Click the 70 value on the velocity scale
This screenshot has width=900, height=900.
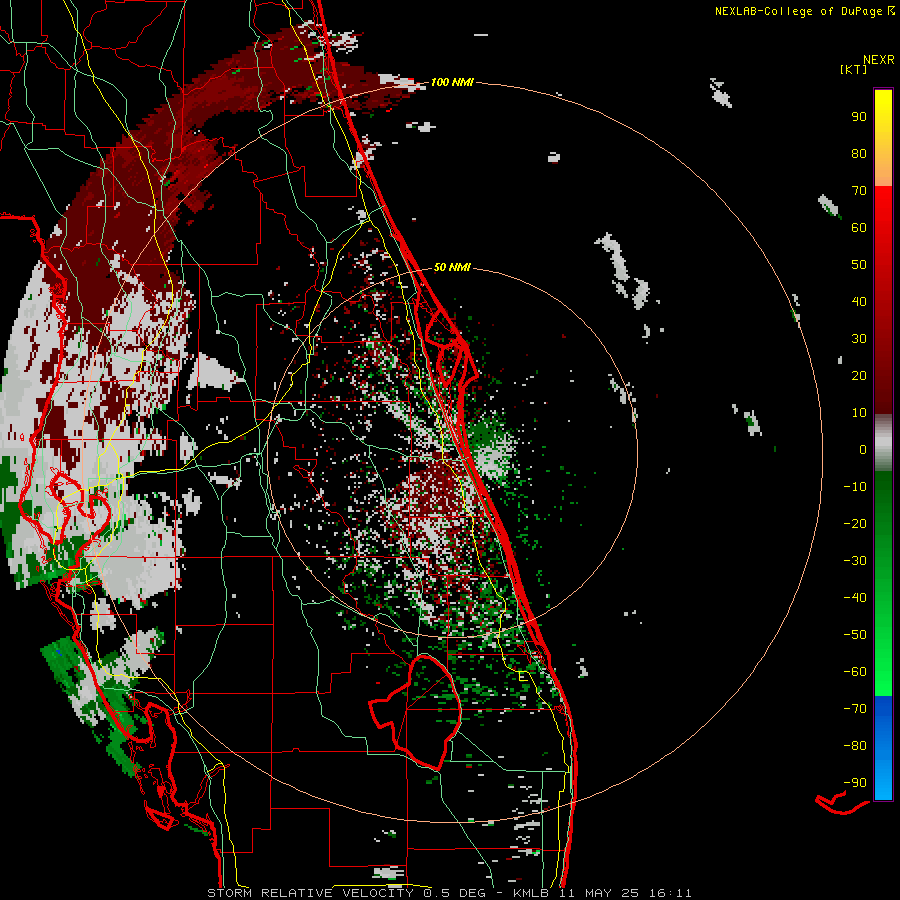[859, 191]
